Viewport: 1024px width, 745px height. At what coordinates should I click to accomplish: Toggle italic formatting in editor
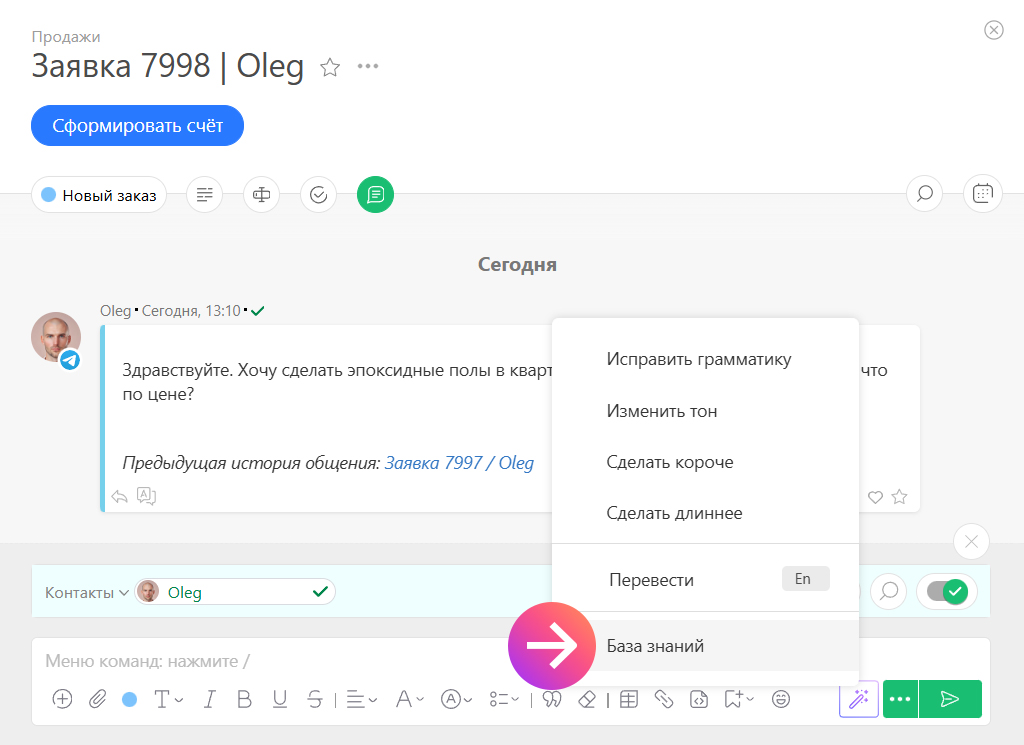210,699
